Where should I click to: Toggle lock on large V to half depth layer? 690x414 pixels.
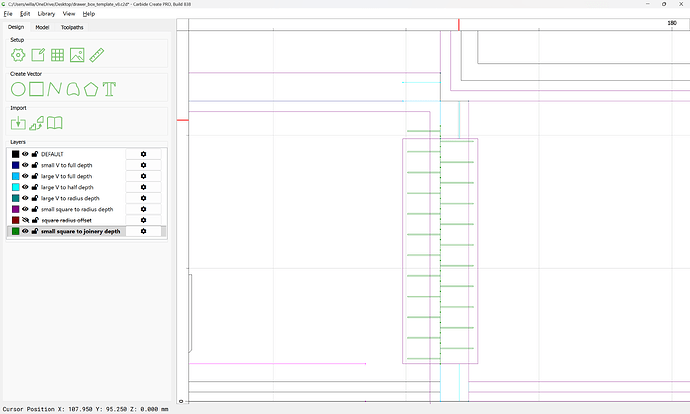(x=35, y=187)
